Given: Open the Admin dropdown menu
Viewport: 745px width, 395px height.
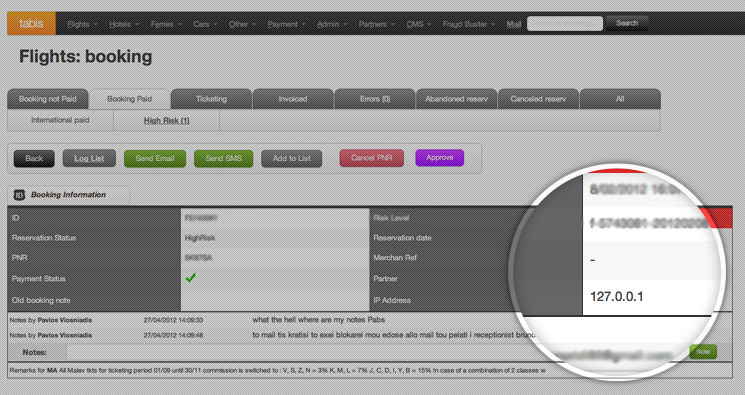Looking at the screenshot, I should pyautogui.click(x=332, y=24).
